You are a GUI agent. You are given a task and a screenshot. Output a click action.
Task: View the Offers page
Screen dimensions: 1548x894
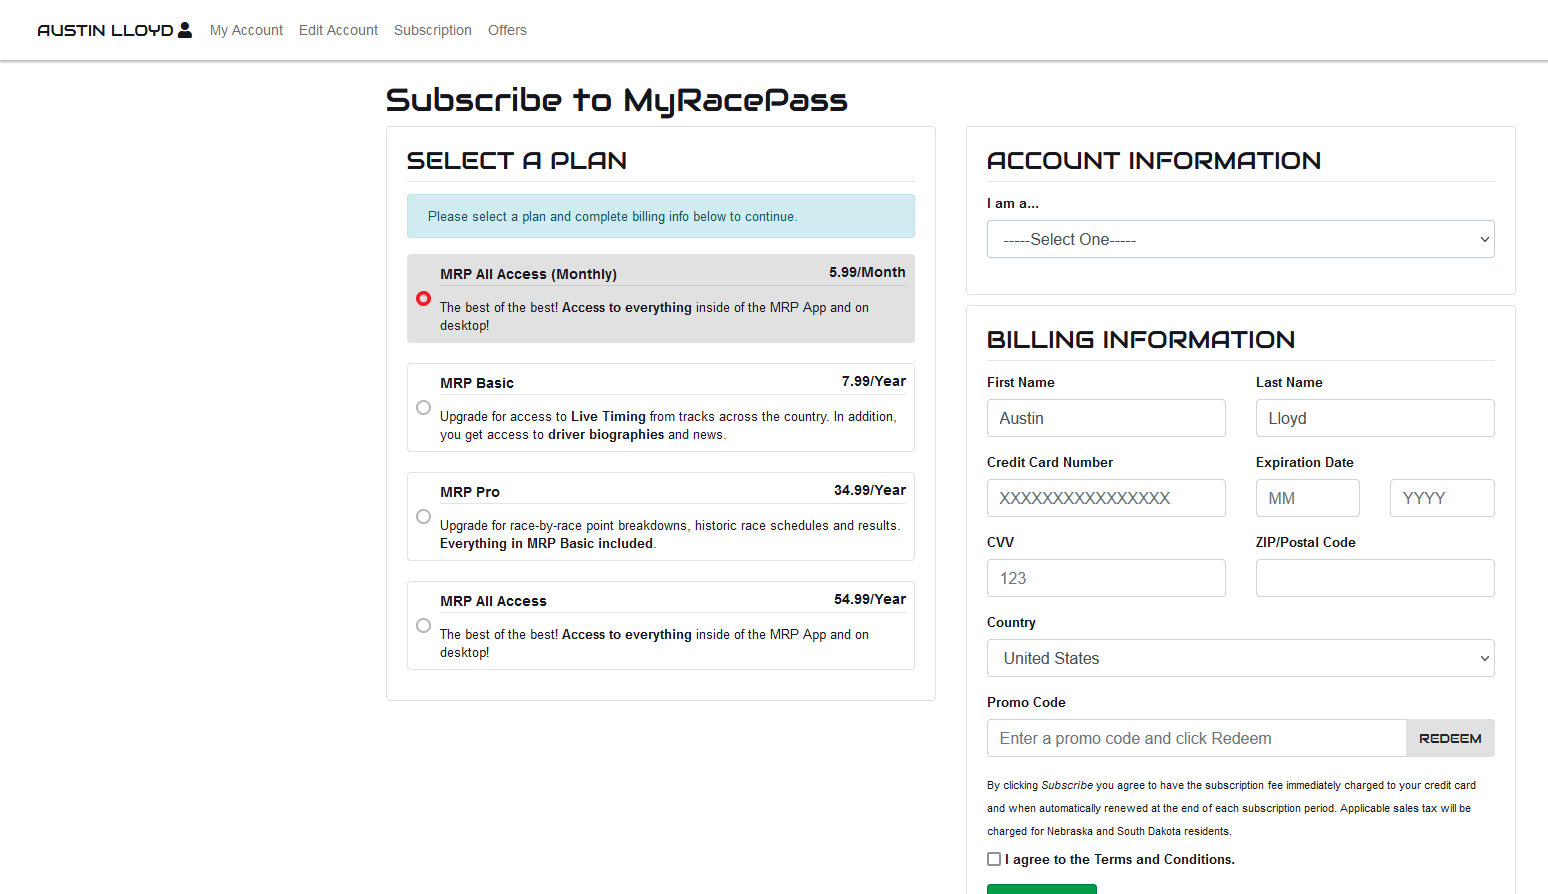tap(507, 30)
